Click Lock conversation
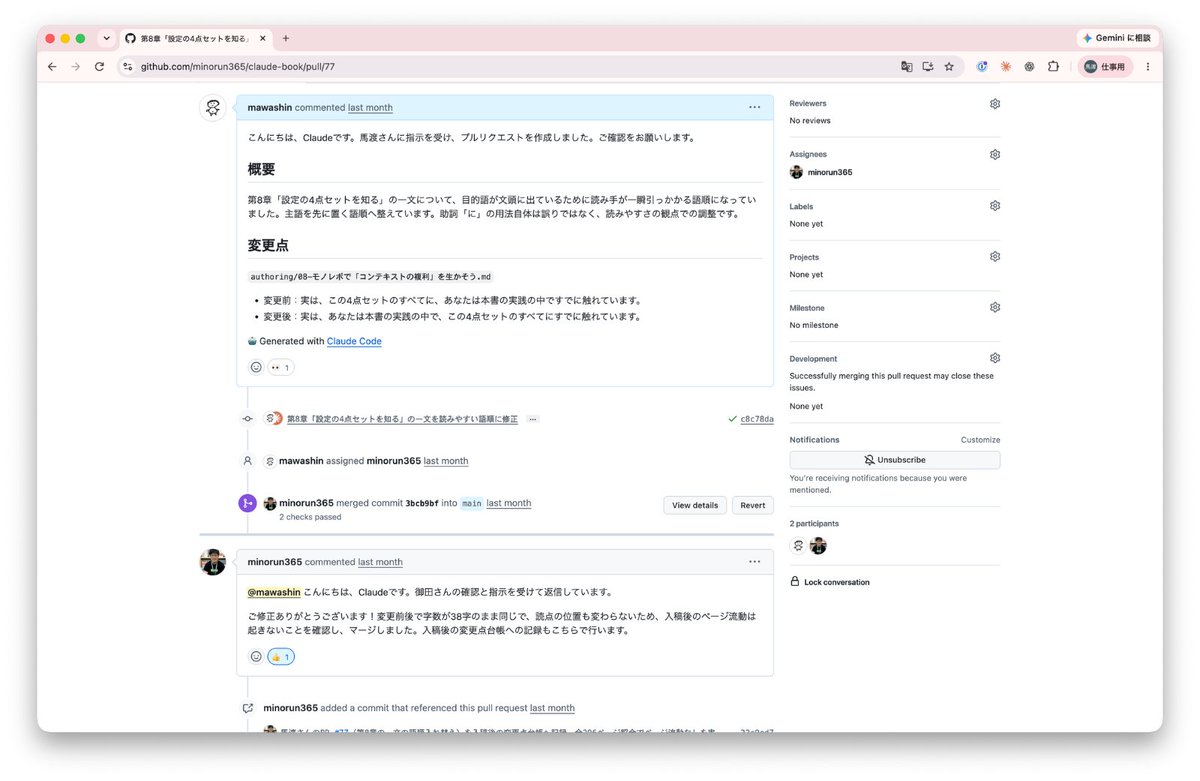Image resolution: width=1200 pixels, height=781 pixels. click(x=830, y=582)
